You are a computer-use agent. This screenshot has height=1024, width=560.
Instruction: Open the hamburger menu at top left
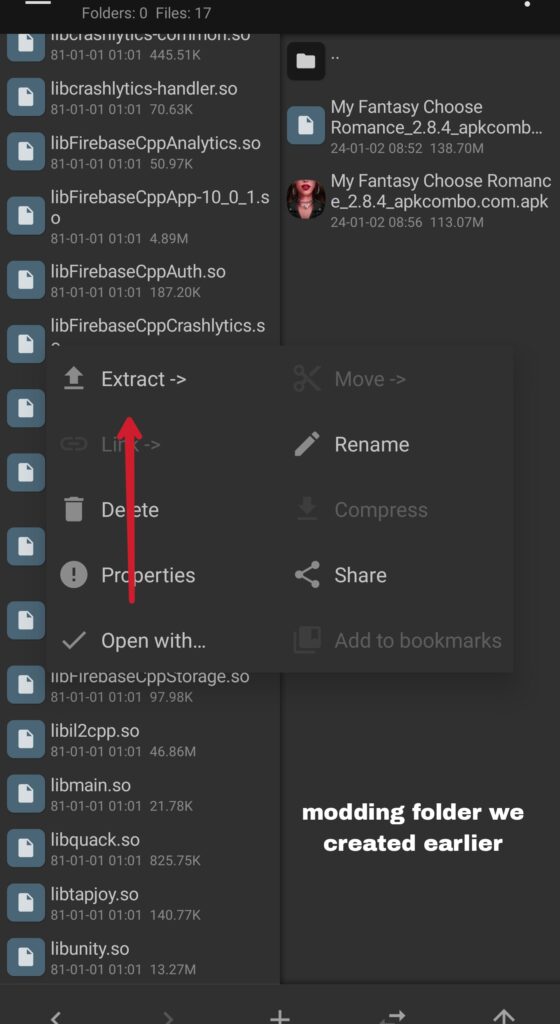click(x=37, y=3)
